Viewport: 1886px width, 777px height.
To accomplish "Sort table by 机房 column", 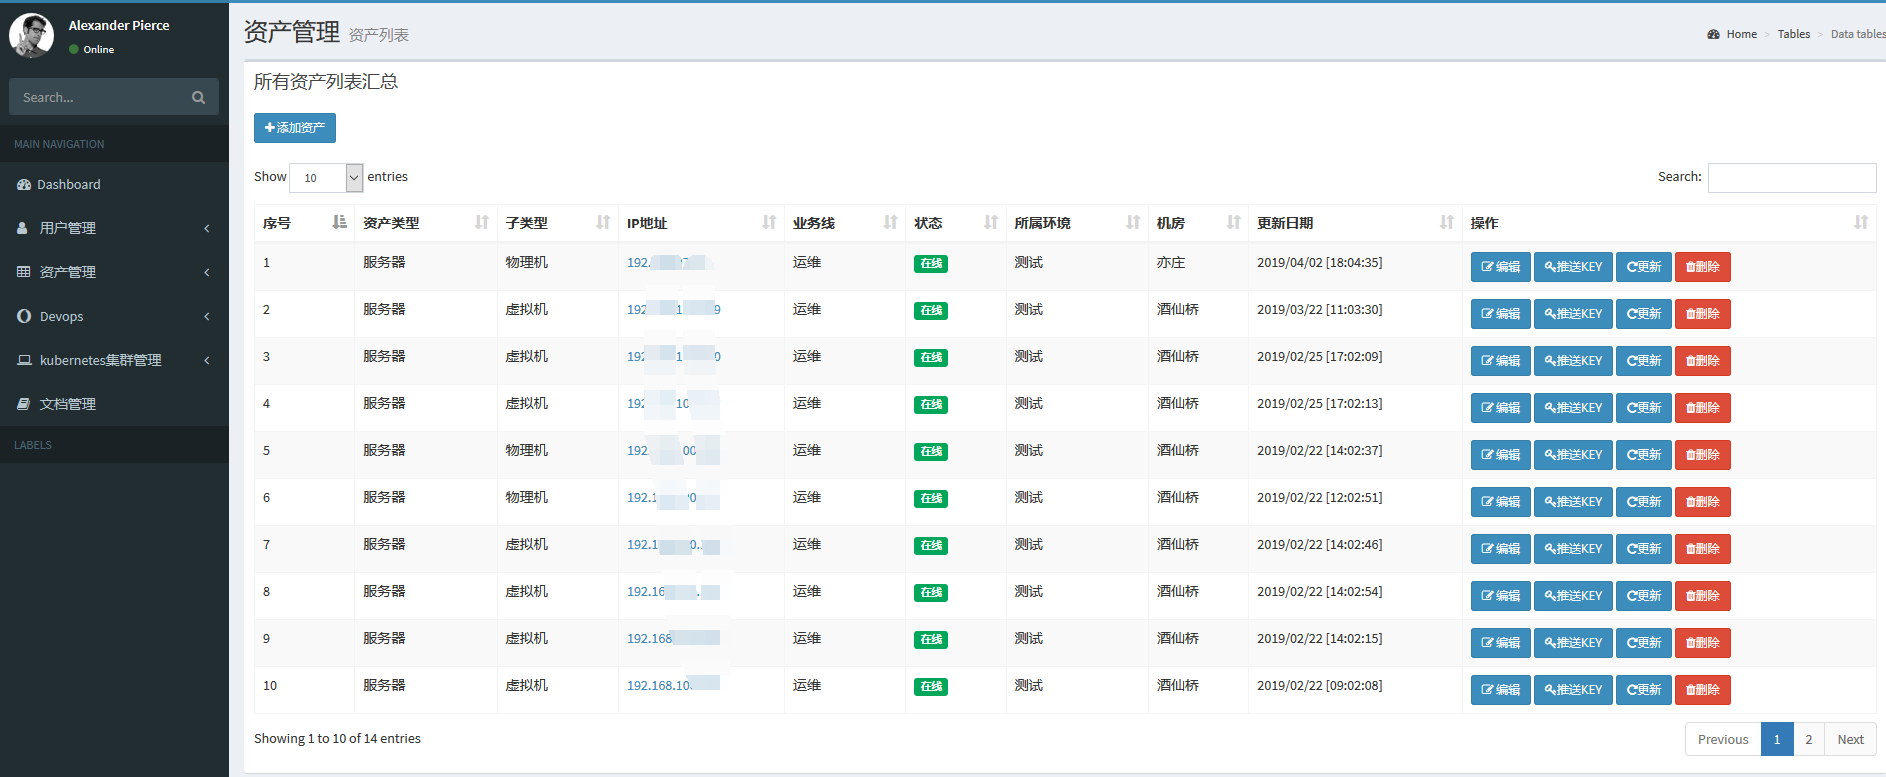I will [x=1198, y=223].
